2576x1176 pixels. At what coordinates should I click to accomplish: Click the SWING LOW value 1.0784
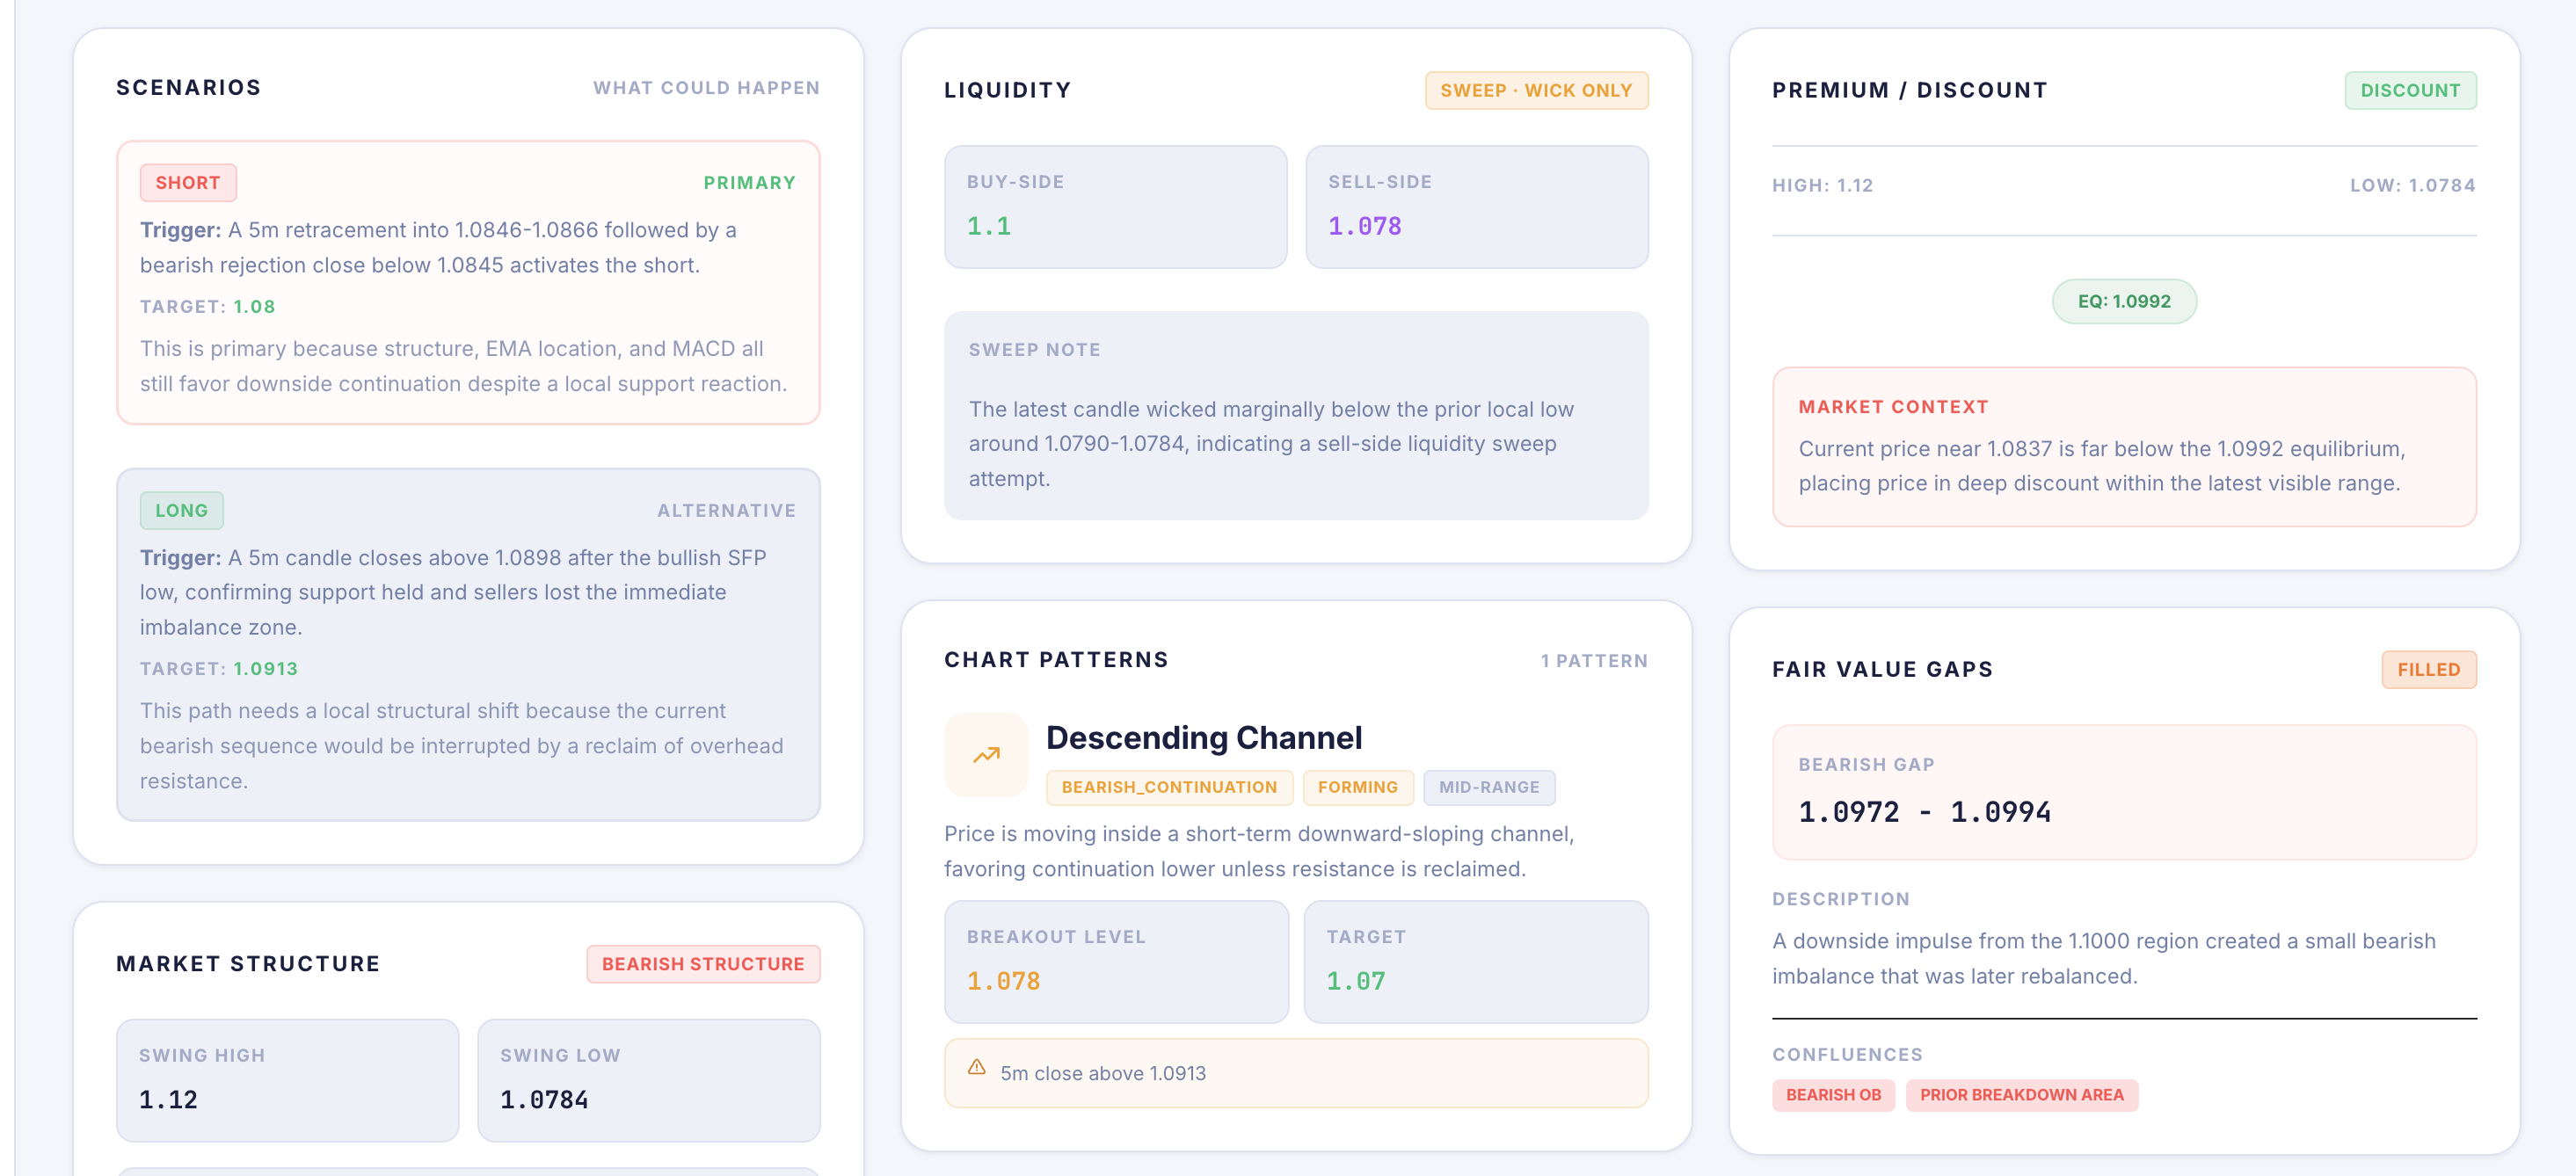click(544, 1099)
